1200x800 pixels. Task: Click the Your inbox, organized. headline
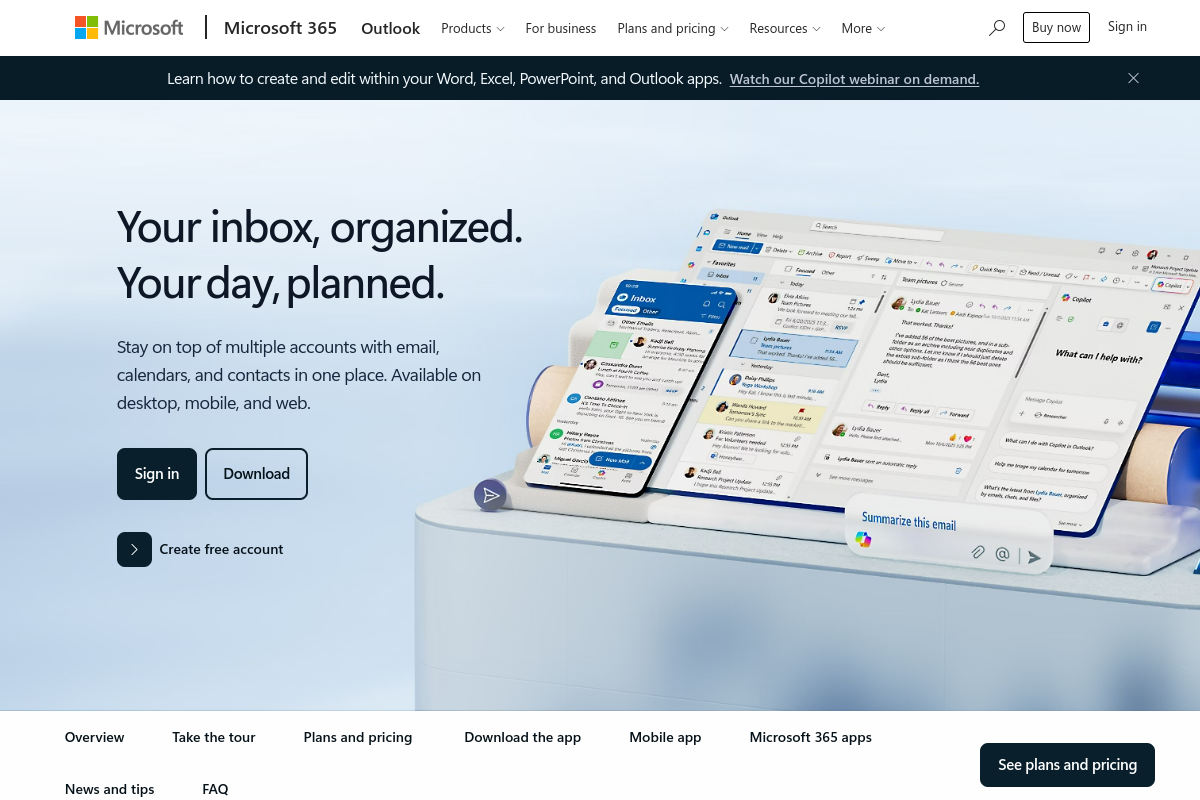coord(320,227)
